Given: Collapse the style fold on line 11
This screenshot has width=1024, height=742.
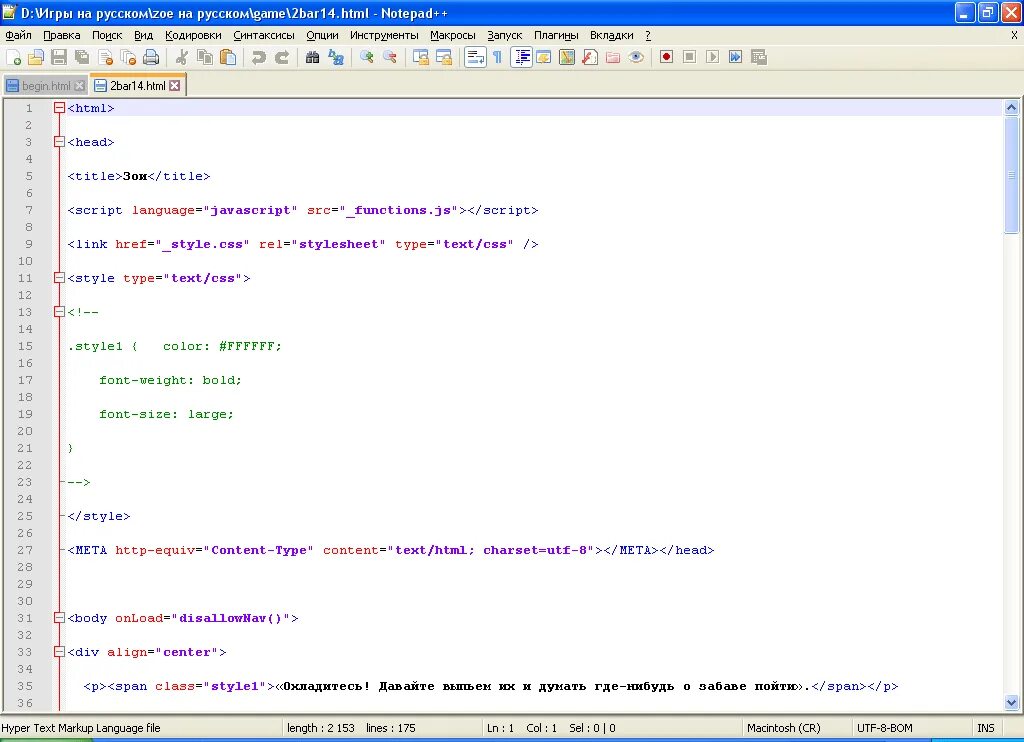Looking at the screenshot, I should pyautogui.click(x=59, y=278).
